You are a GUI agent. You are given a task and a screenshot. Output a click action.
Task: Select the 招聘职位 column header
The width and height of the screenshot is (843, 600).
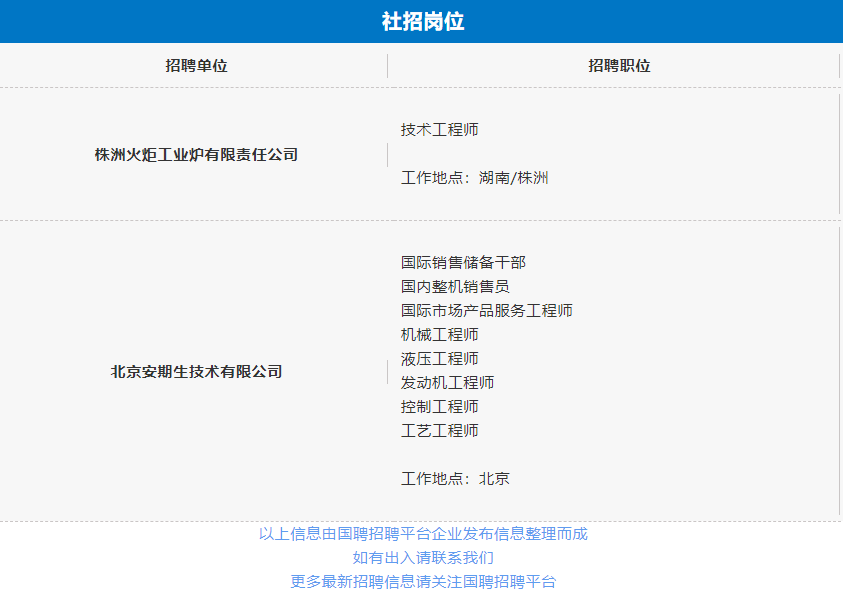619,66
